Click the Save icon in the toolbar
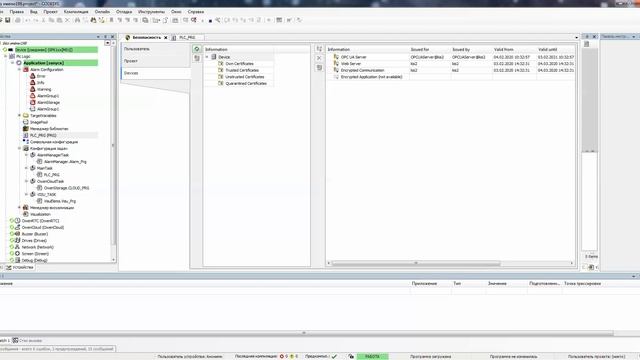This screenshot has height=360, width=640. (x=8, y=20)
